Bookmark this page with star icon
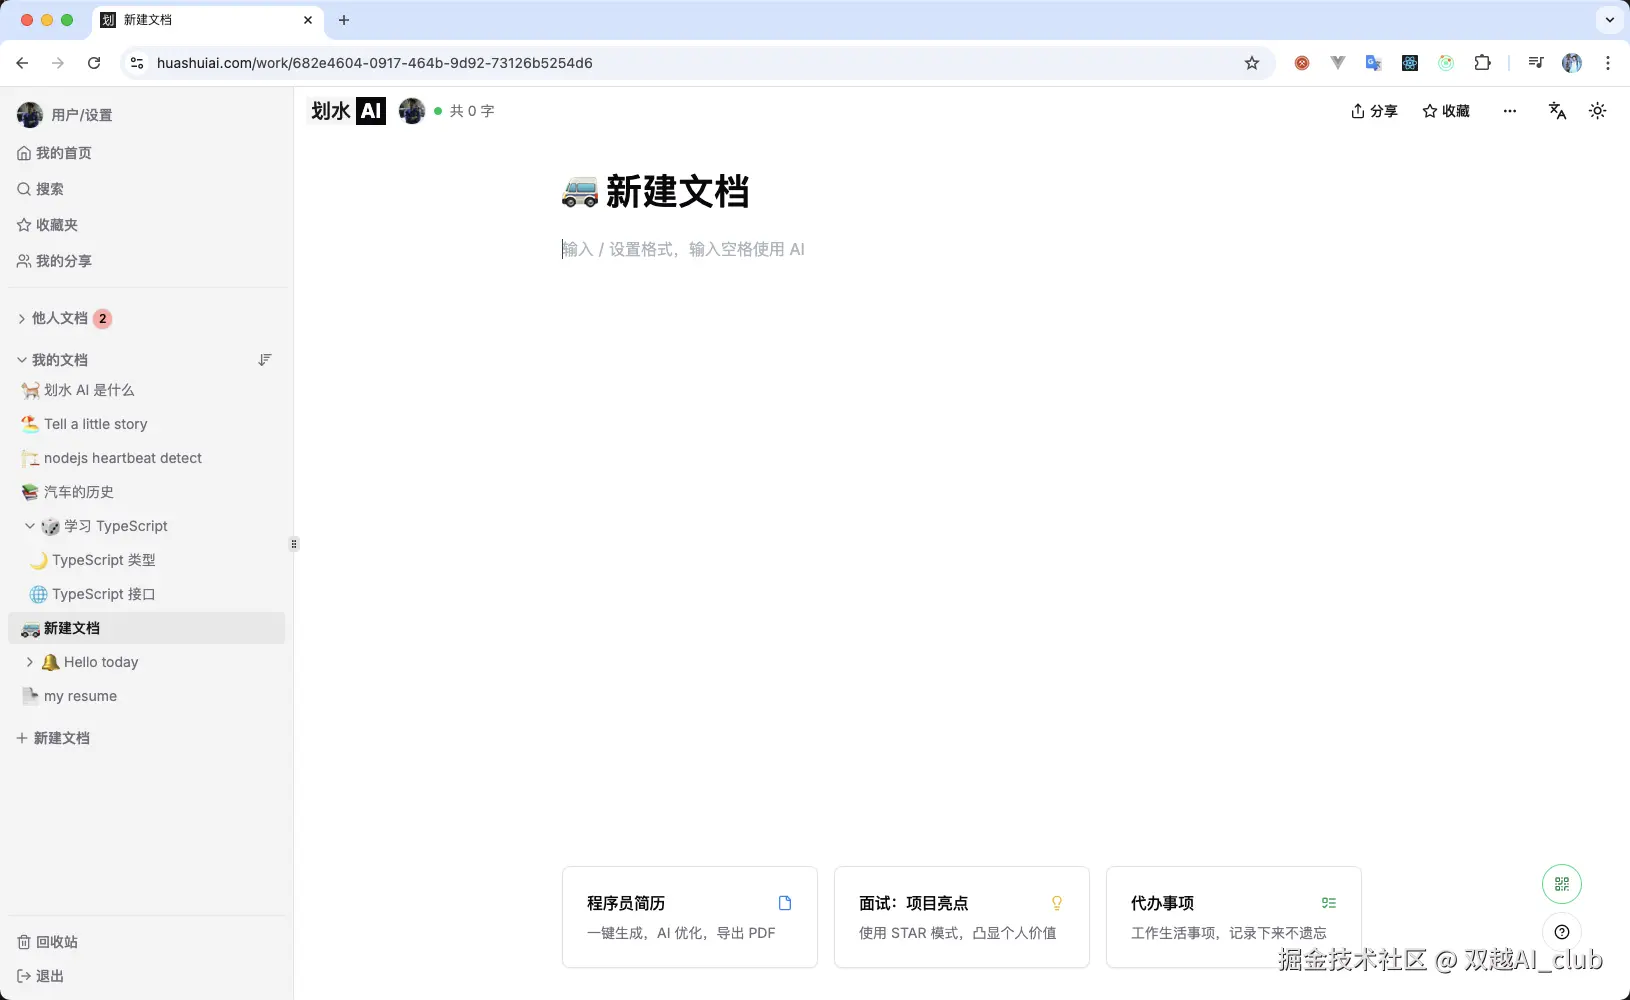Image resolution: width=1630 pixels, height=1000 pixels. click(x=1252, y=63)
